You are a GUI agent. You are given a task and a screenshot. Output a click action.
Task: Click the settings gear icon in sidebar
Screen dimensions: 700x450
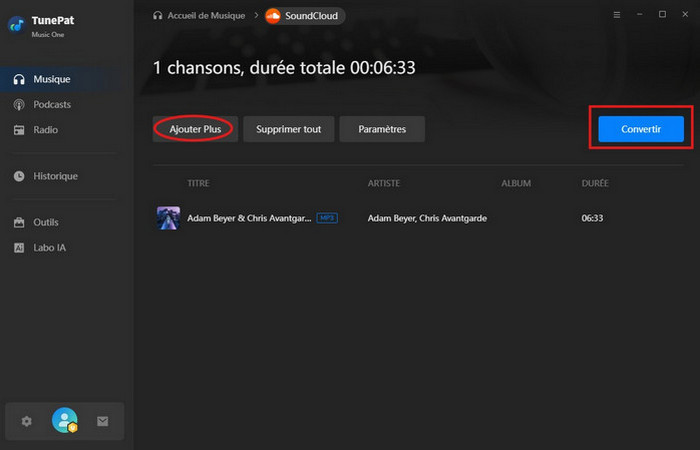27,421
